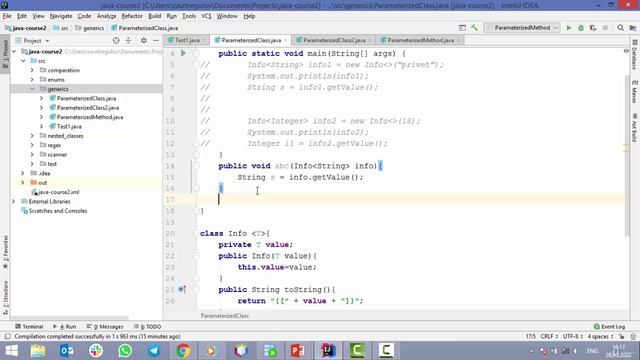Open the Terminal tool window
The image size is (640, 360).
(29, 327)
